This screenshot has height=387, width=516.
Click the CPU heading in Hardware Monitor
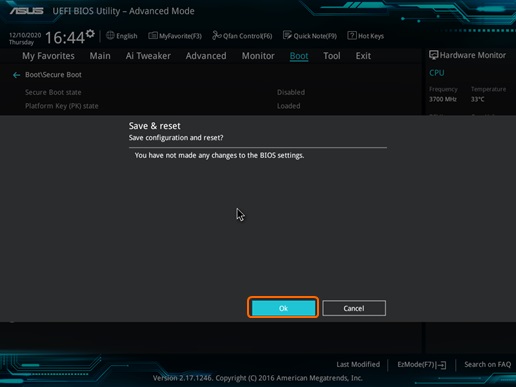tap(437, 73)
